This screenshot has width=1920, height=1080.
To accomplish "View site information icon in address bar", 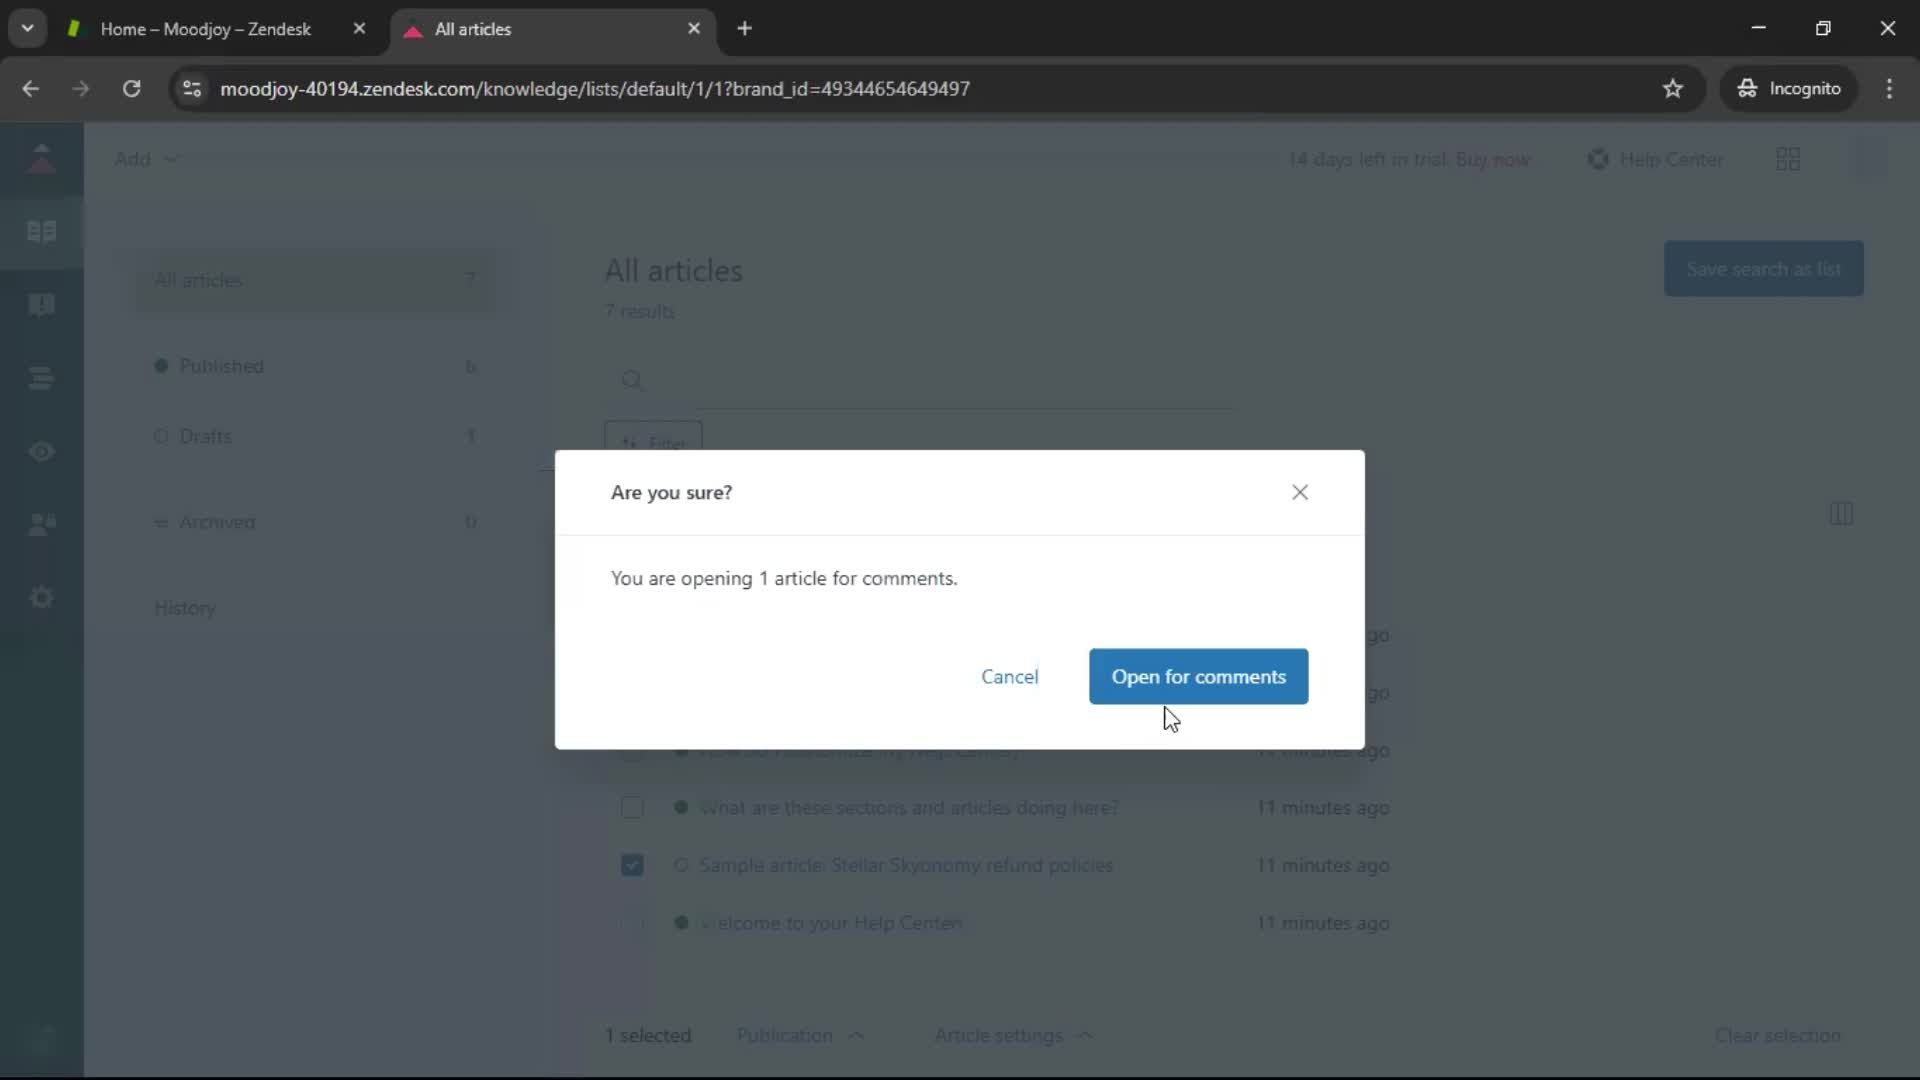I will (x=192, y=88).
